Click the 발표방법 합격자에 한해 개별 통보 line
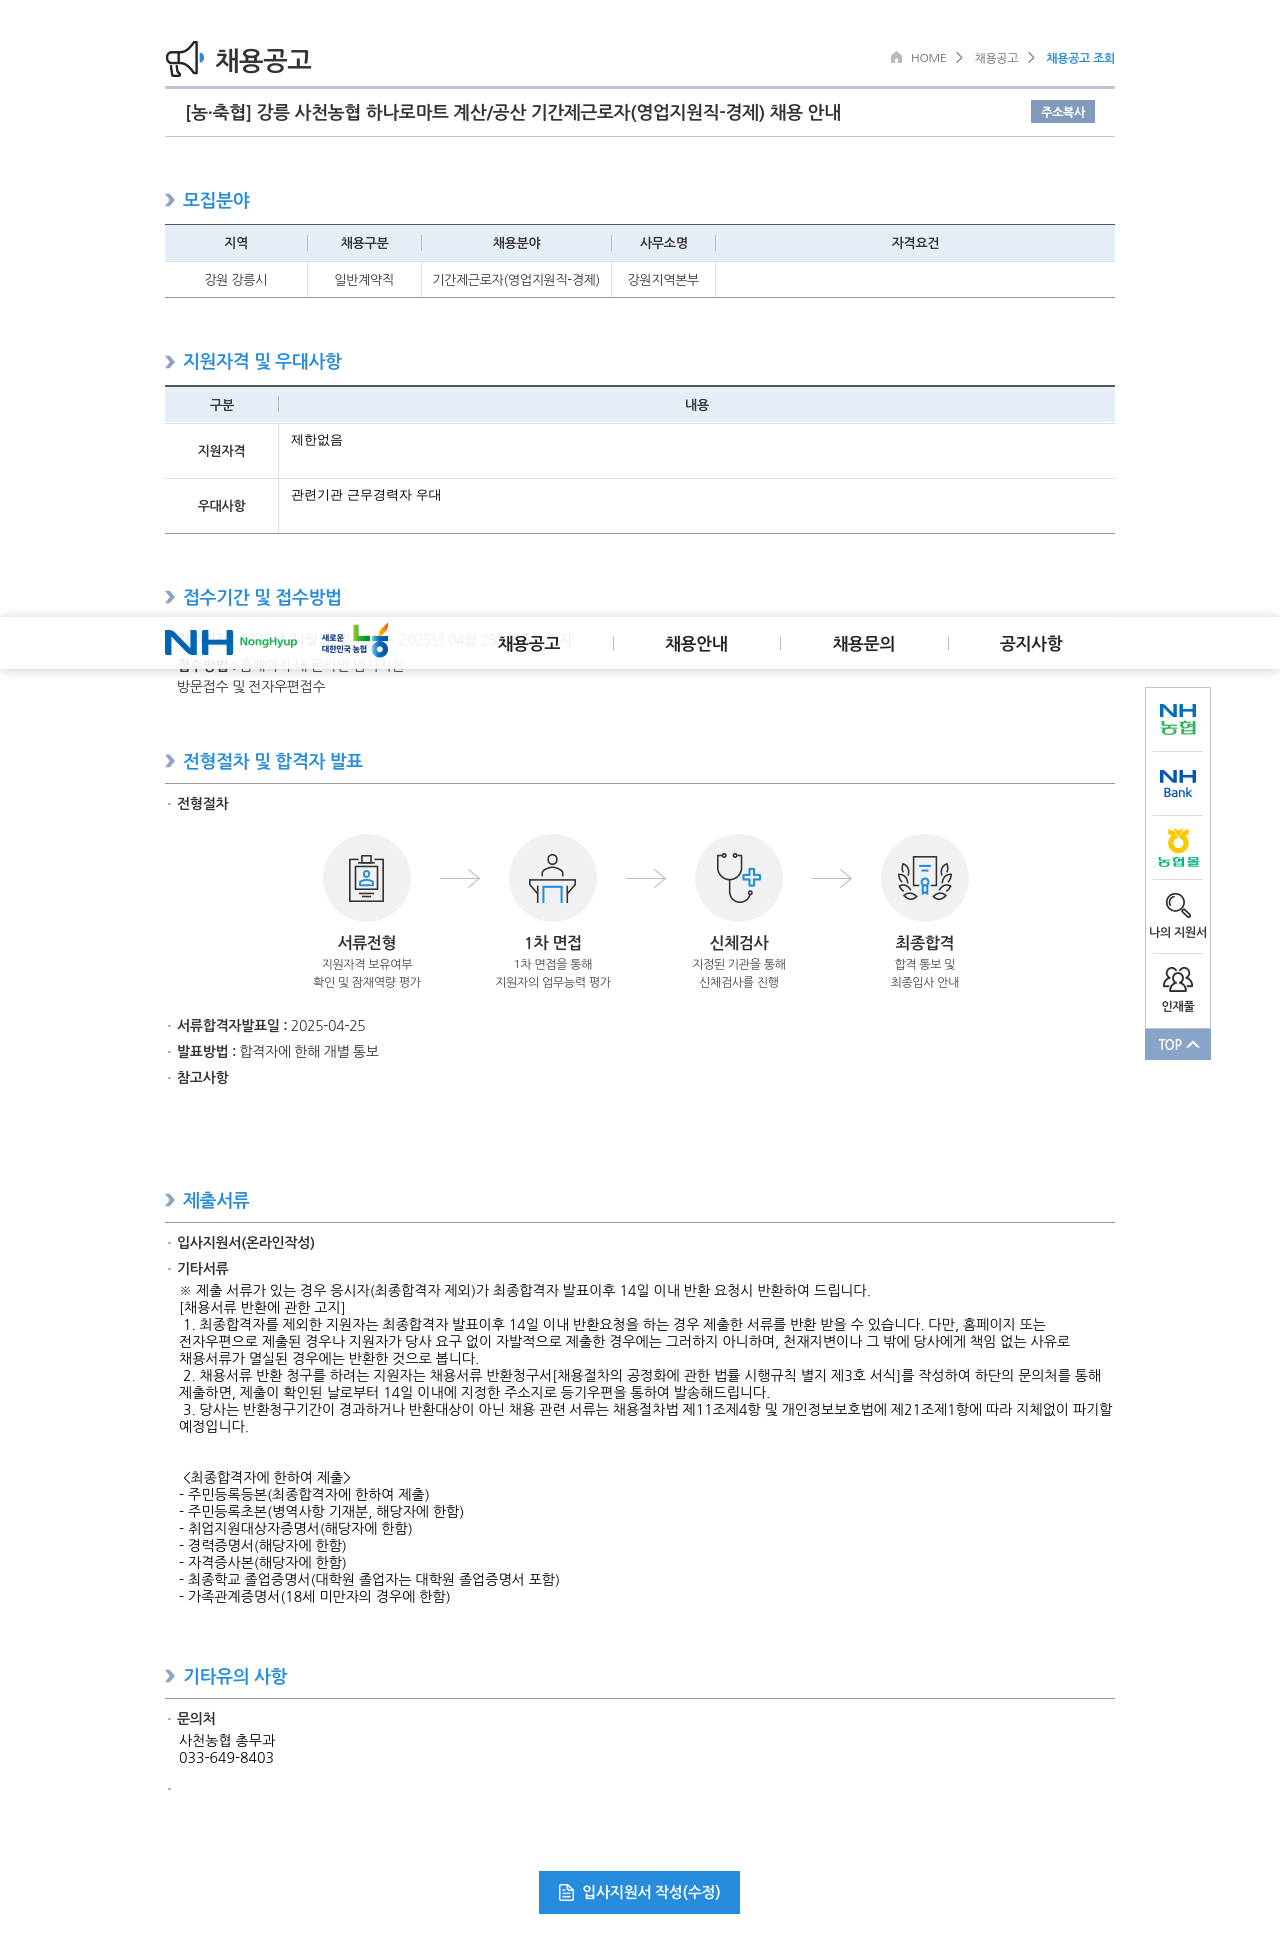 [x=278, y=1051]
